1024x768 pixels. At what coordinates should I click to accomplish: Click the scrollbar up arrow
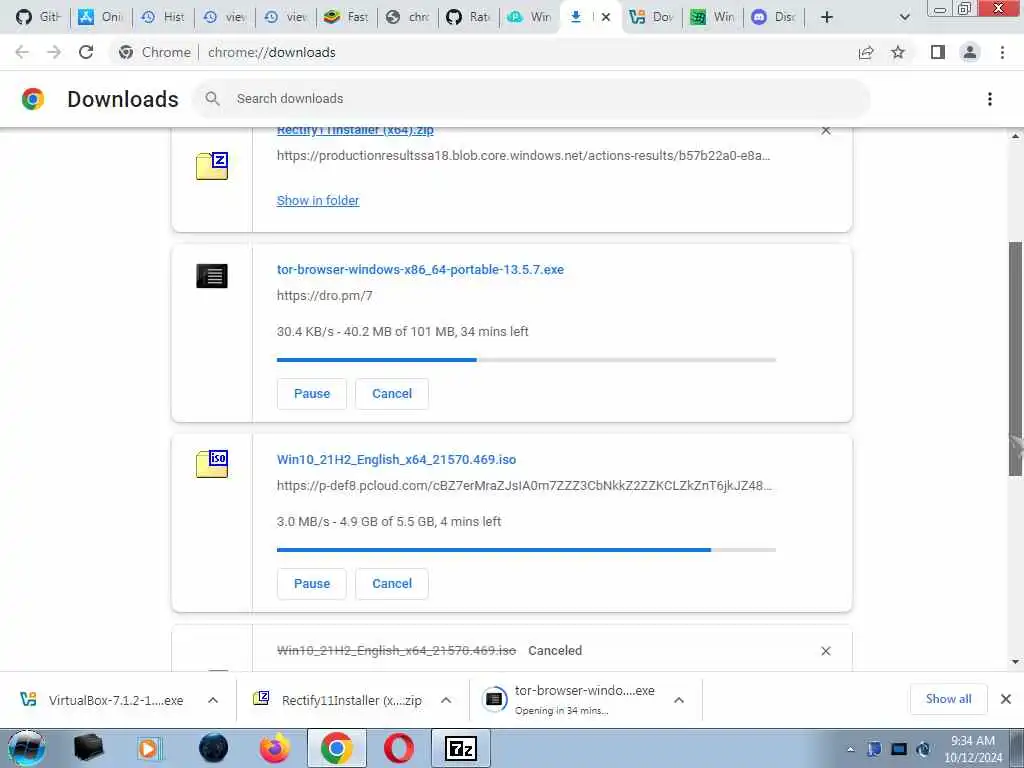[1015, 136]
